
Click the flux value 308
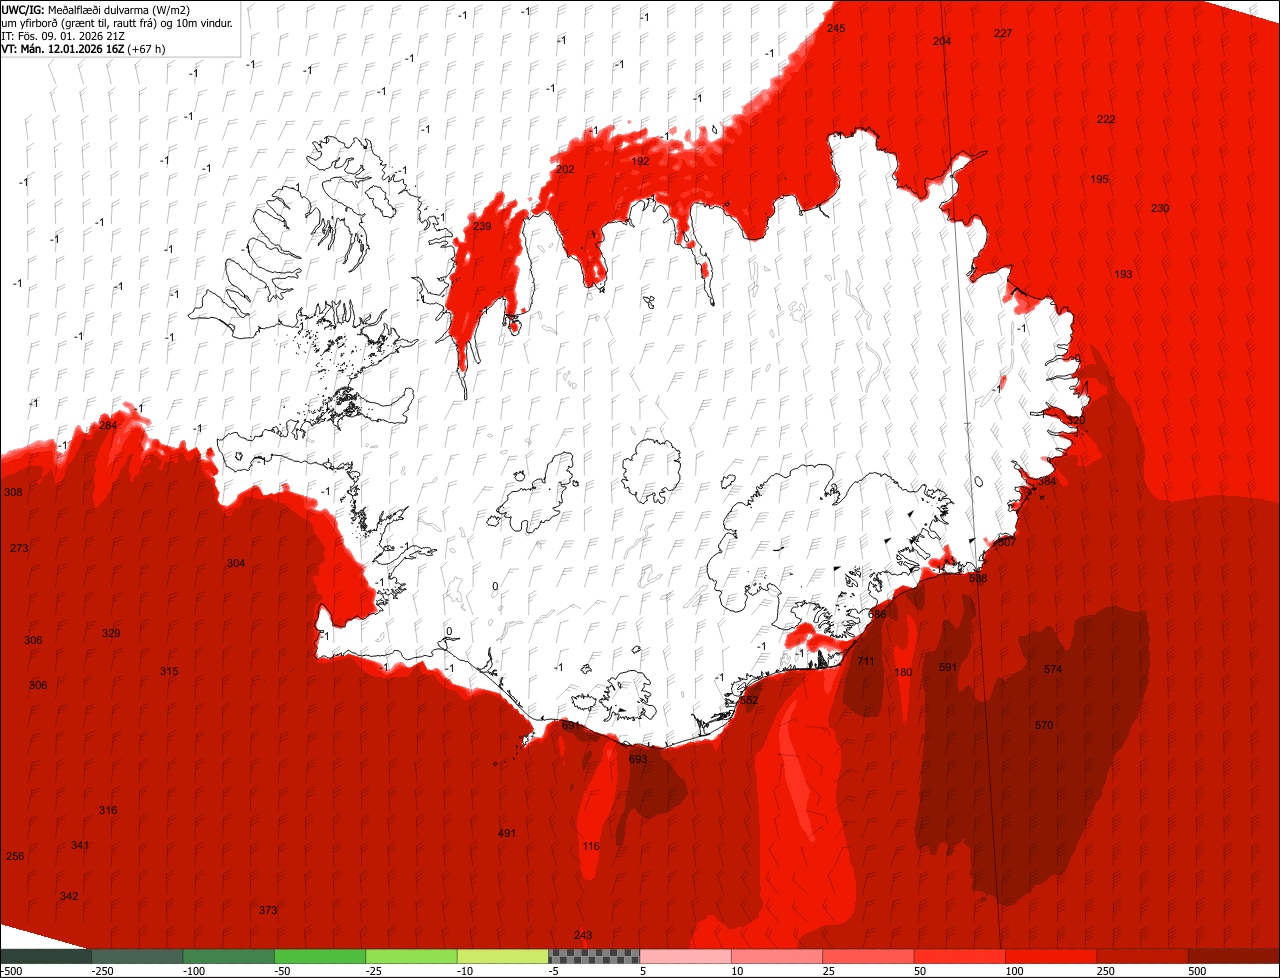pyautogui.click(x=13, y=492)
